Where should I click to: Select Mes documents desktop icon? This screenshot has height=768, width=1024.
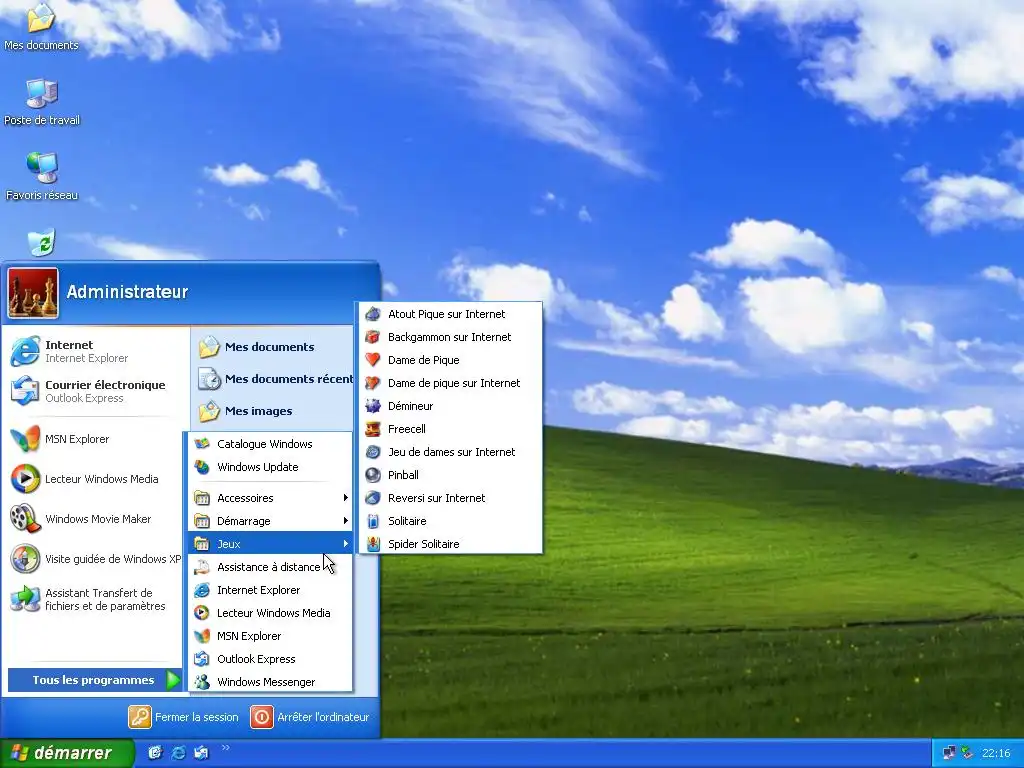coord(41,26)
